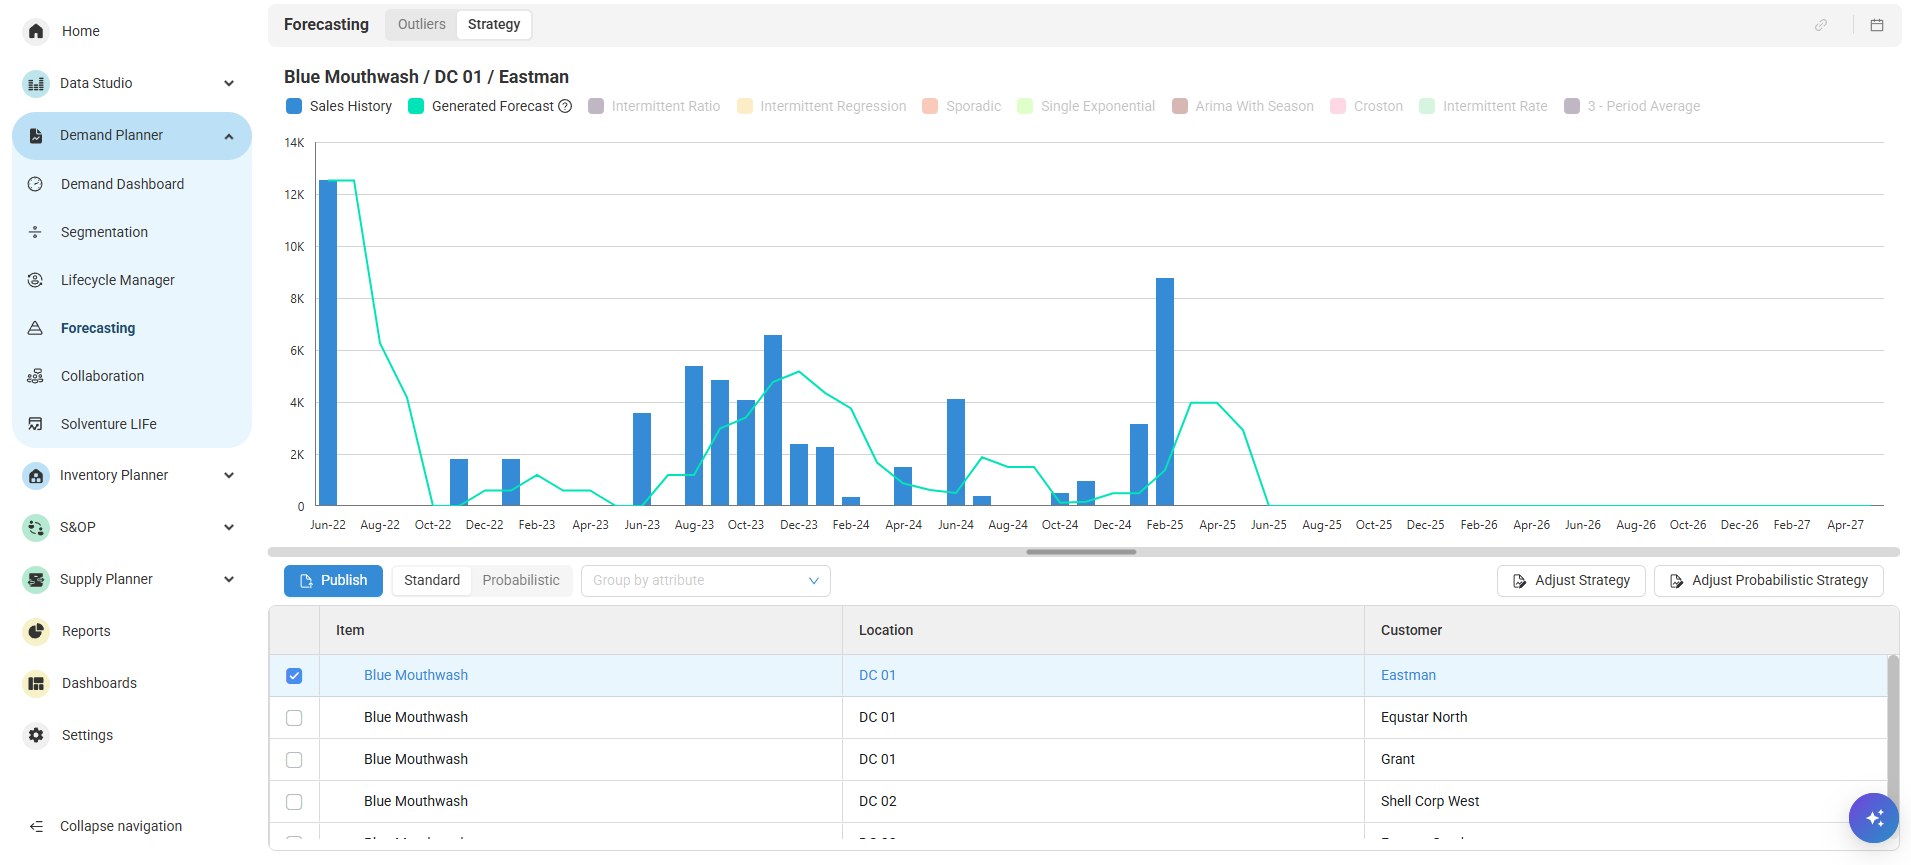Toggle the Sales History legend swatch

click(x=294, y=106)
